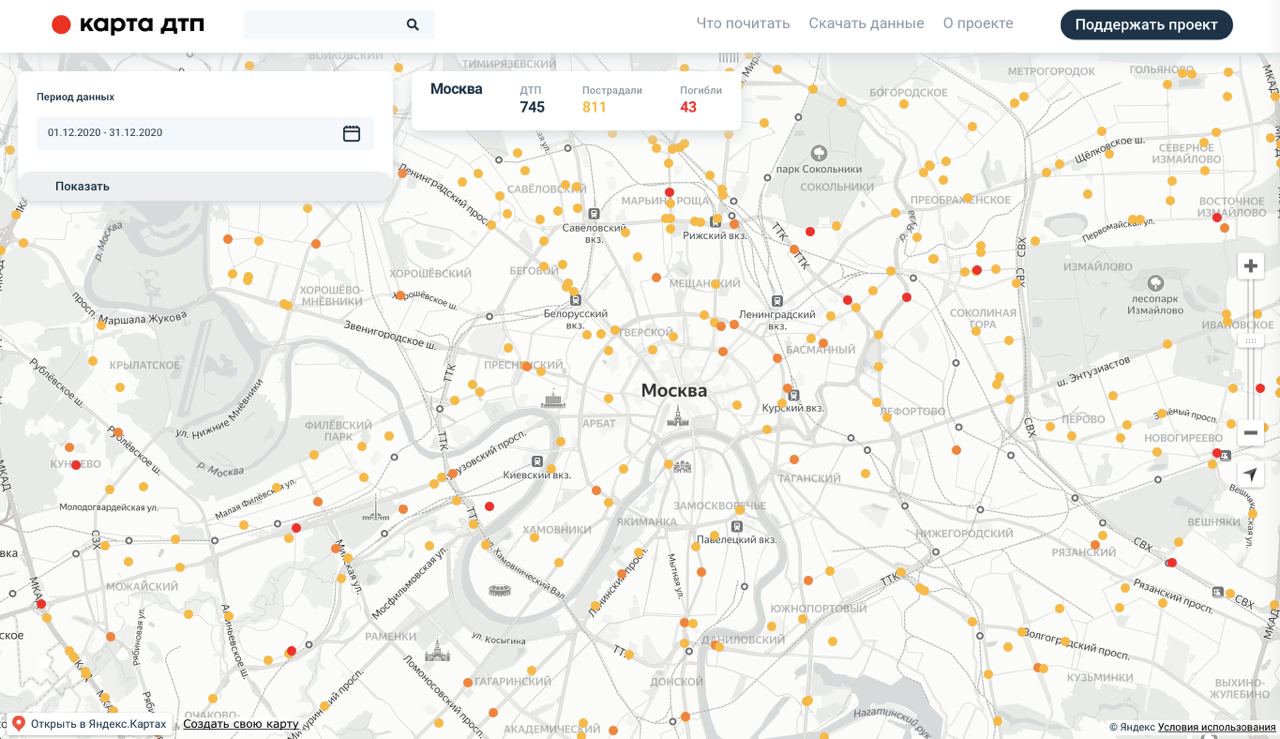
Task: Click the date range field 01.12.2020 - 31.12.2020
Action: [205, 133]
